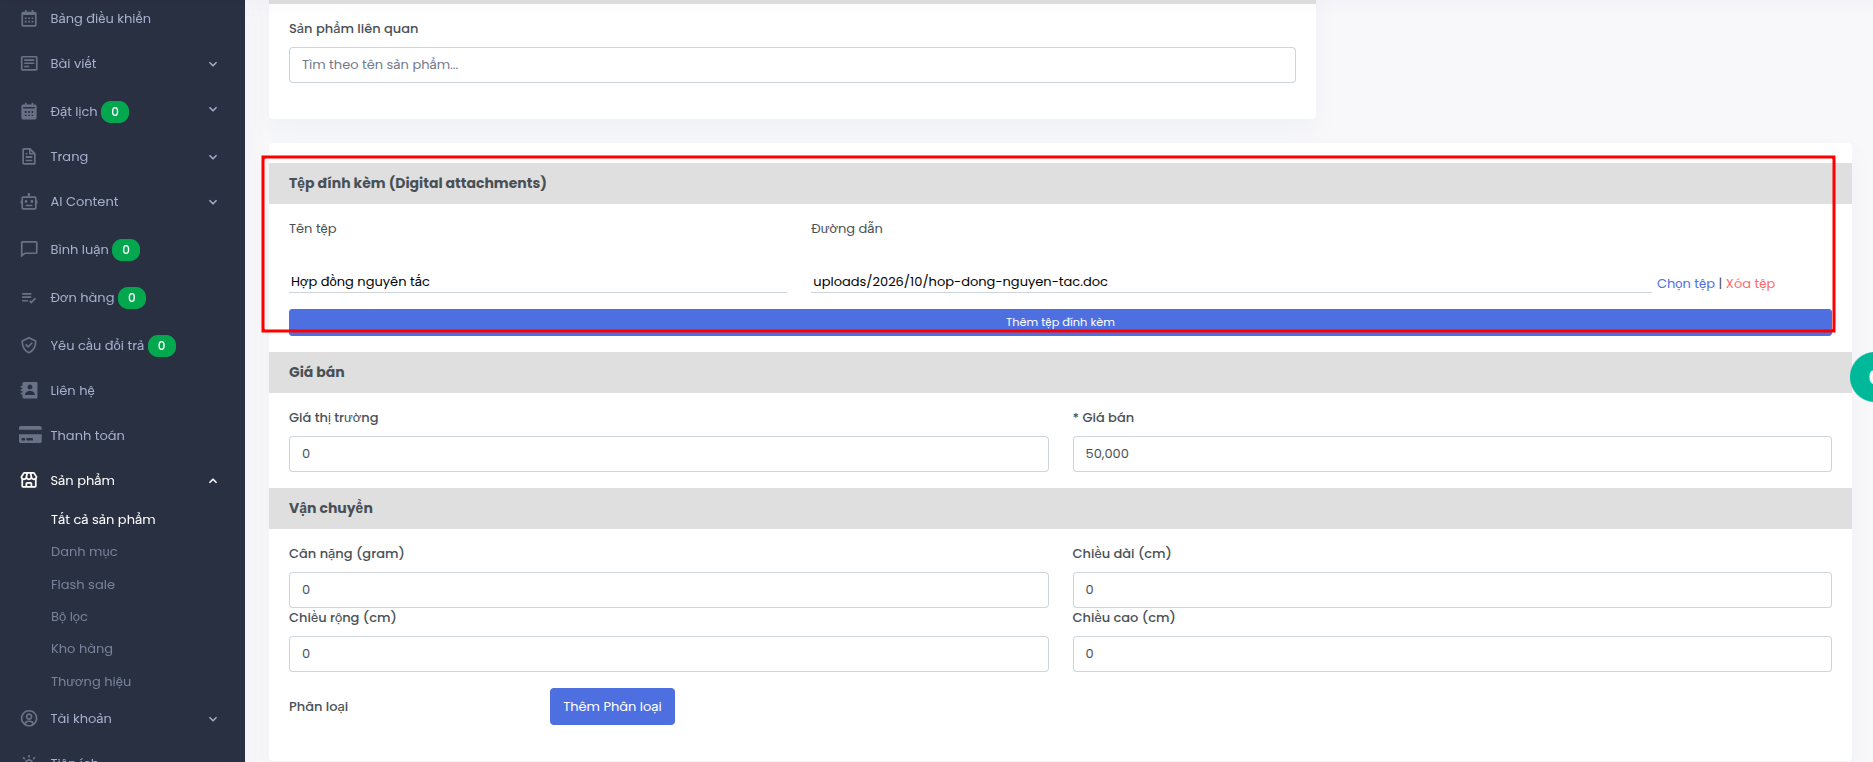Click Thêm tệp đính kèm button
This screenshot has width=1873, height=762.
[1060, 322]
